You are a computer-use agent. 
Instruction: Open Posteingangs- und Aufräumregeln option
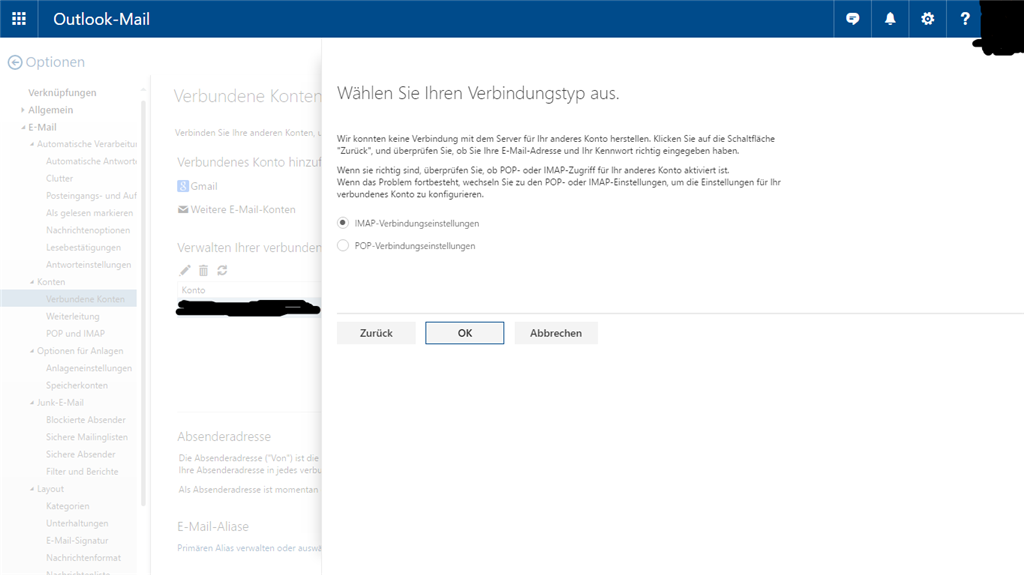click(x=91, y=195)
